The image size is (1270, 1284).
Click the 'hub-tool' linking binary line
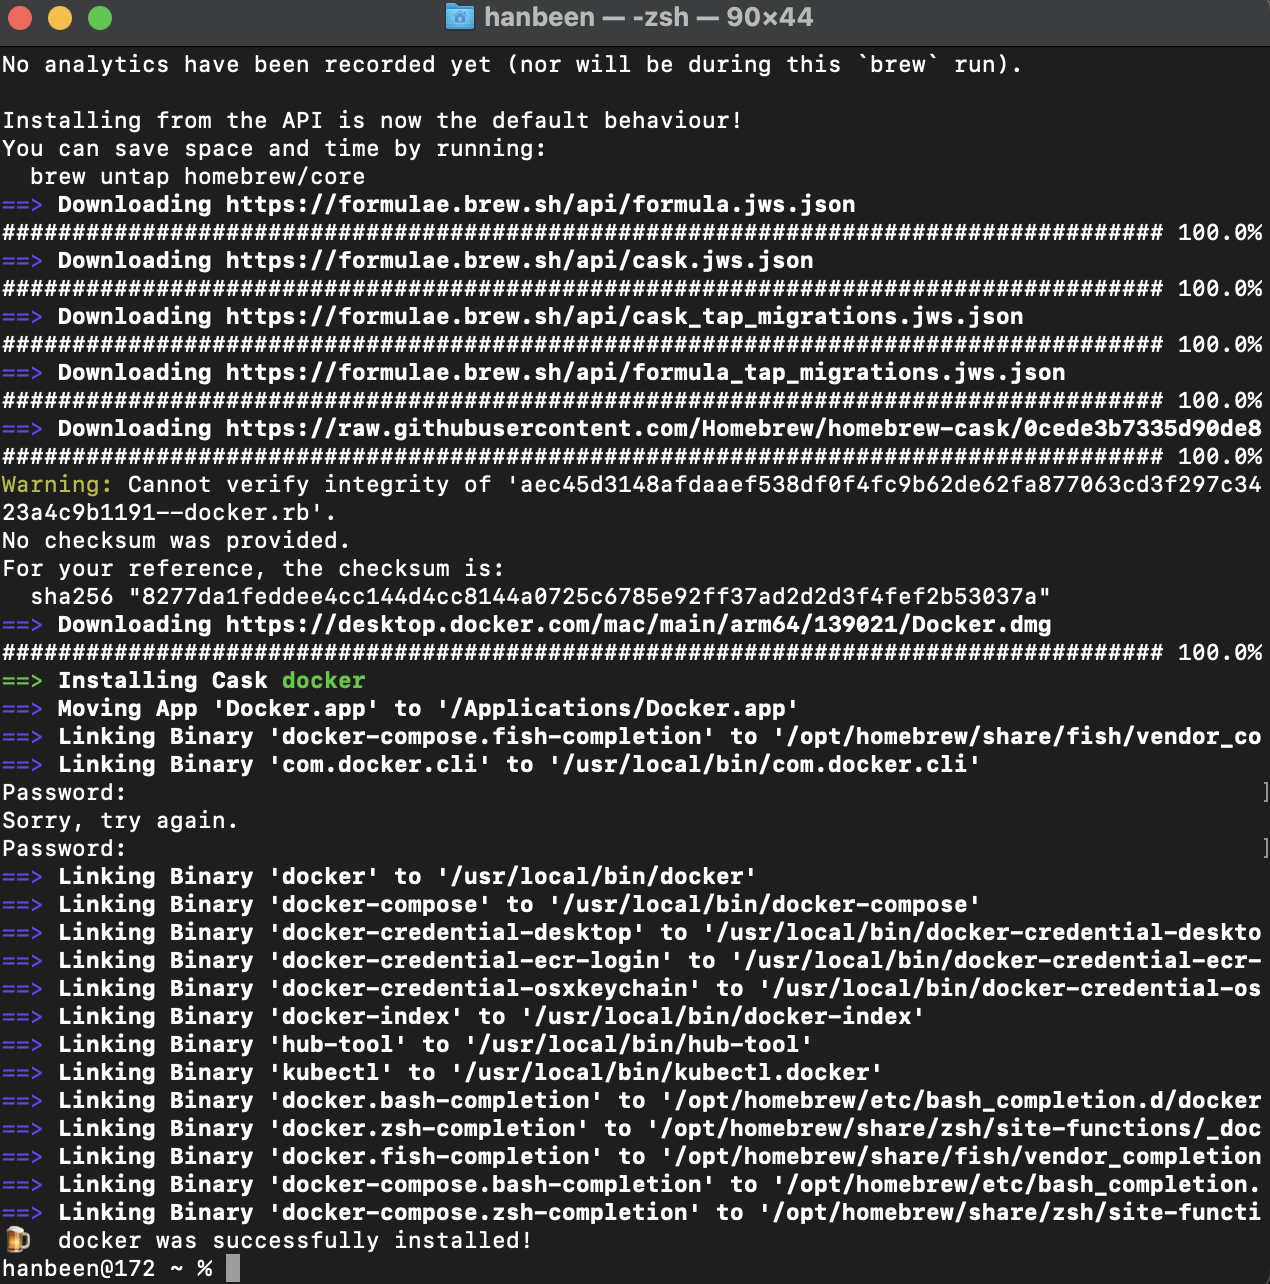tap(407, 1044)
